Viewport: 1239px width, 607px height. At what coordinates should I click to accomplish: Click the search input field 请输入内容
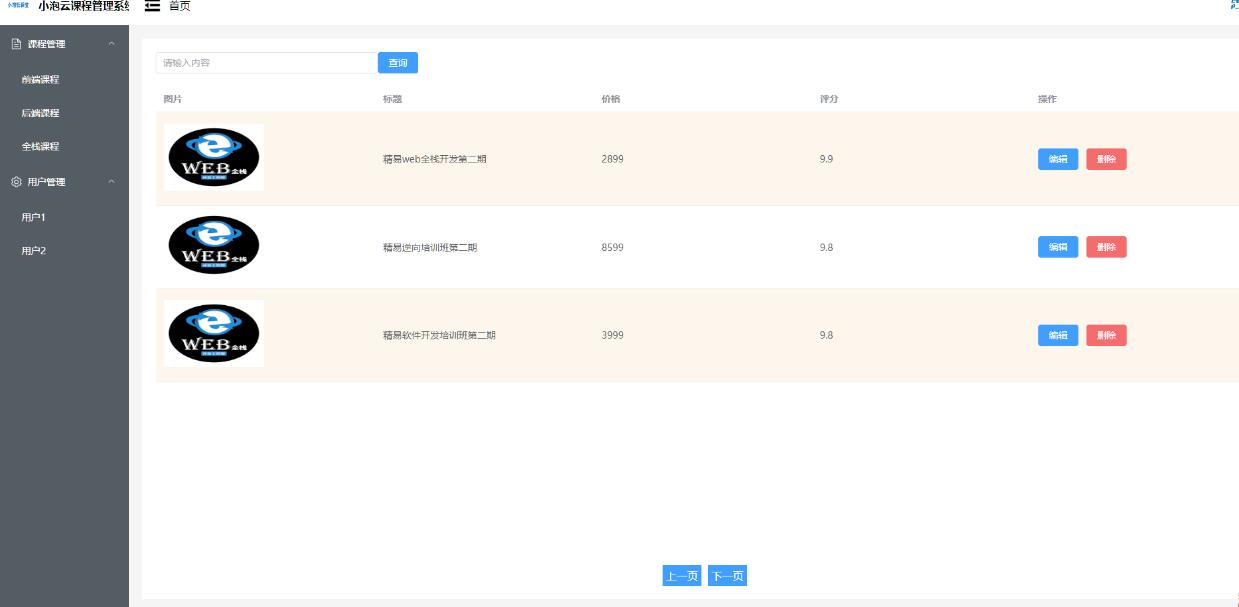click(x=266, y=63)
